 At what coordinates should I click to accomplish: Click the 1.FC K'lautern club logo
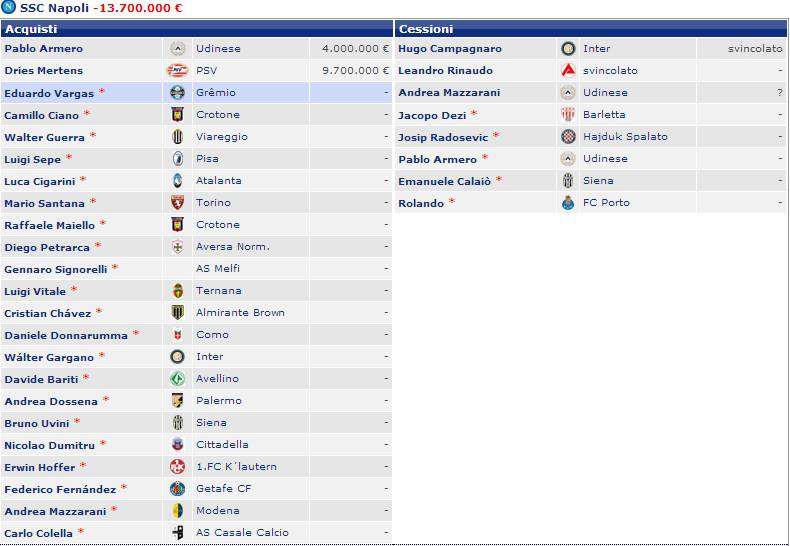(177, 467)
